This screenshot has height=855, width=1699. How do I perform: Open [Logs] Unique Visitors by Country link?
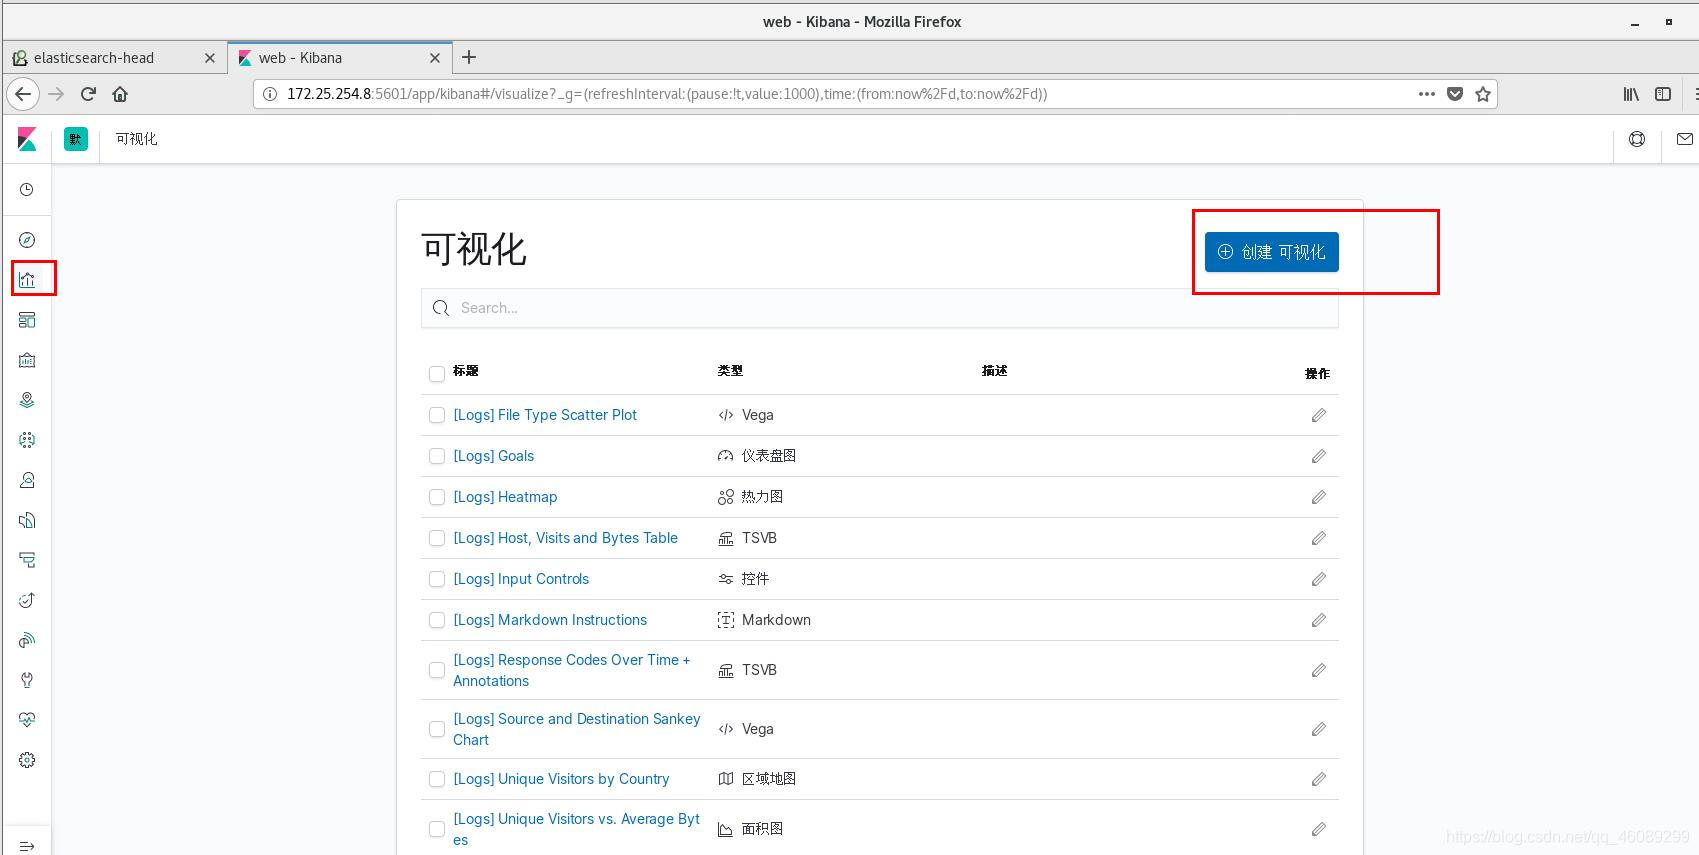[561, 779]
